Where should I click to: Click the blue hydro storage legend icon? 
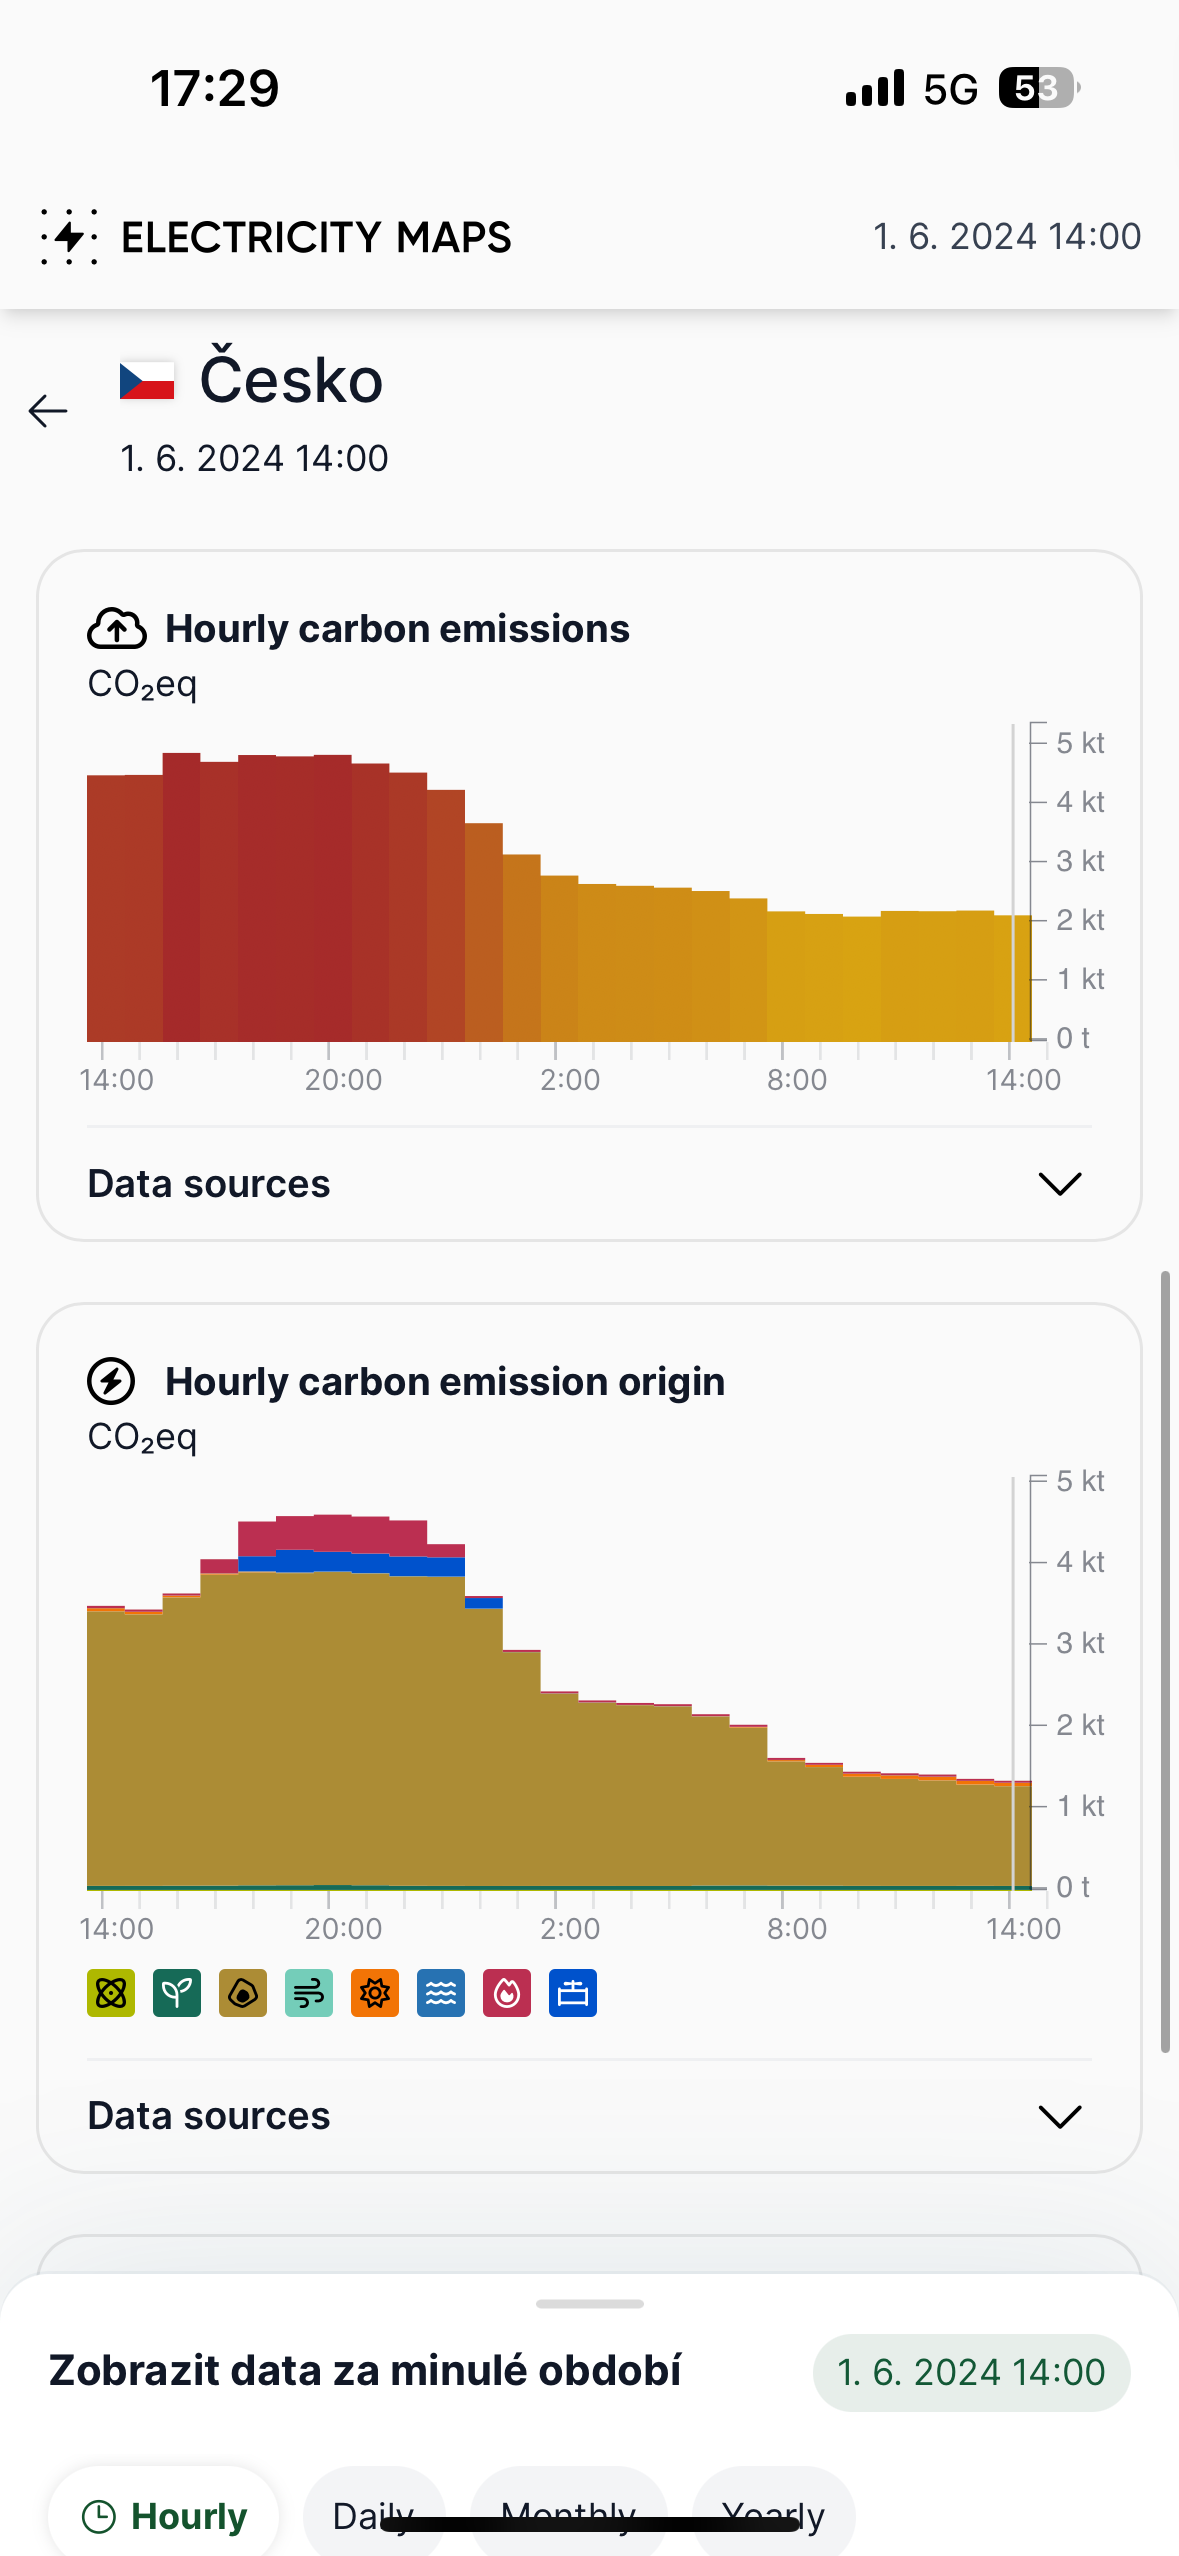[573, 1993]
